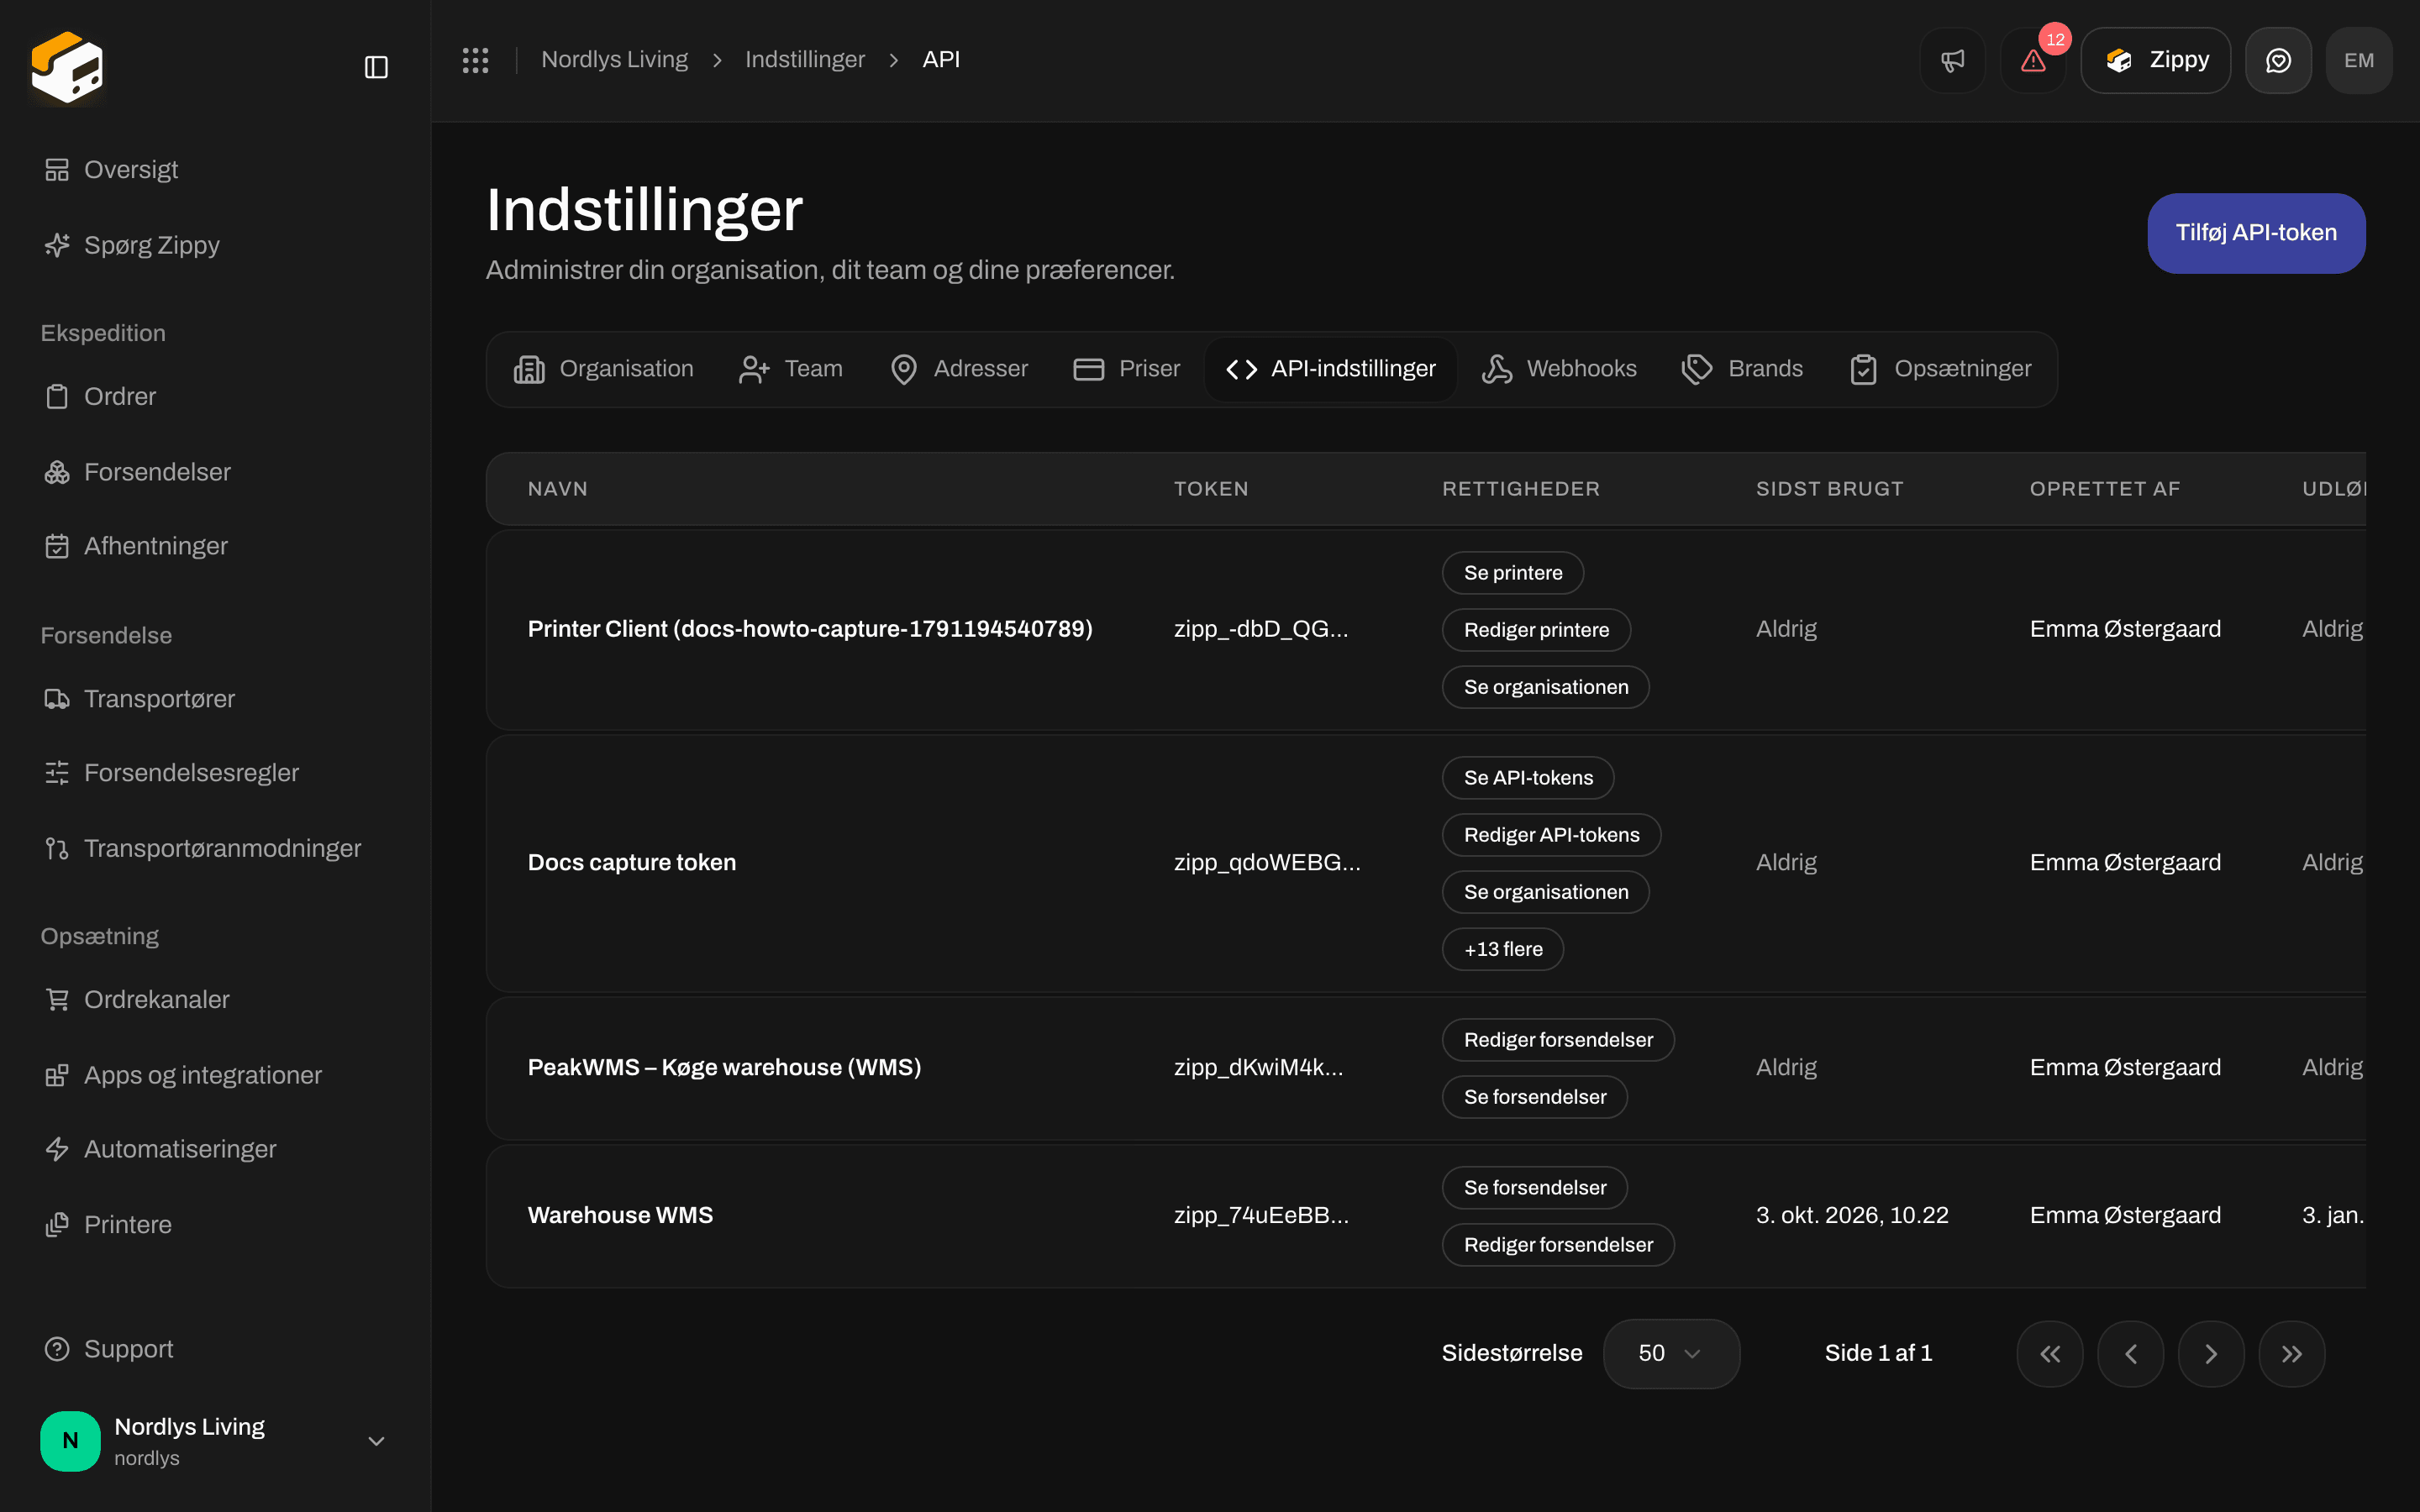
Task: Switch to the Organisation tab
Action: pyautogui.click(x=603, y=369)
